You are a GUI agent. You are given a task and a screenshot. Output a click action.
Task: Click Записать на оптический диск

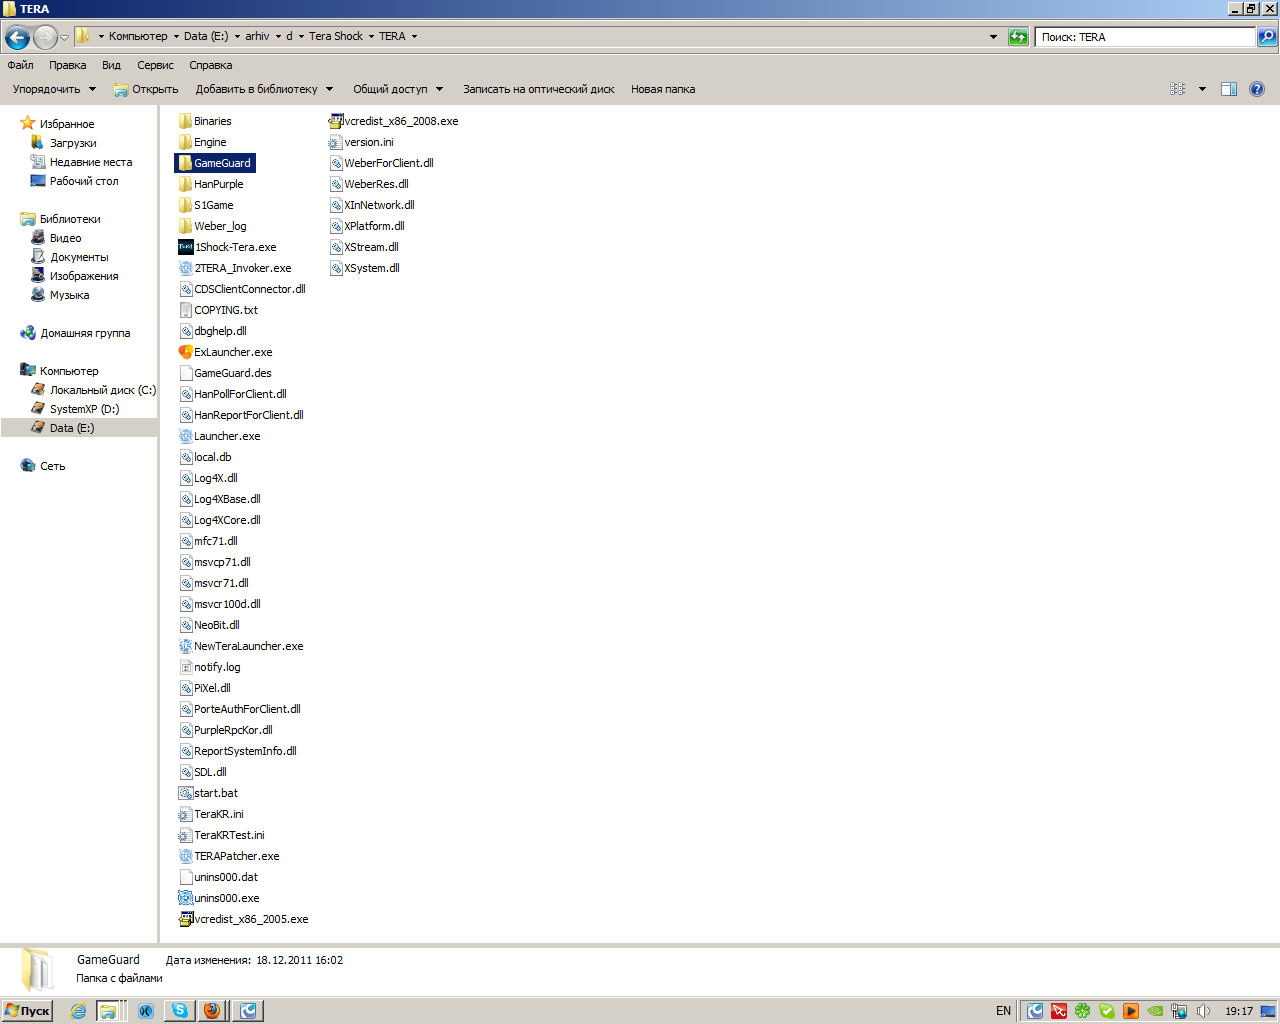point(539,89)
